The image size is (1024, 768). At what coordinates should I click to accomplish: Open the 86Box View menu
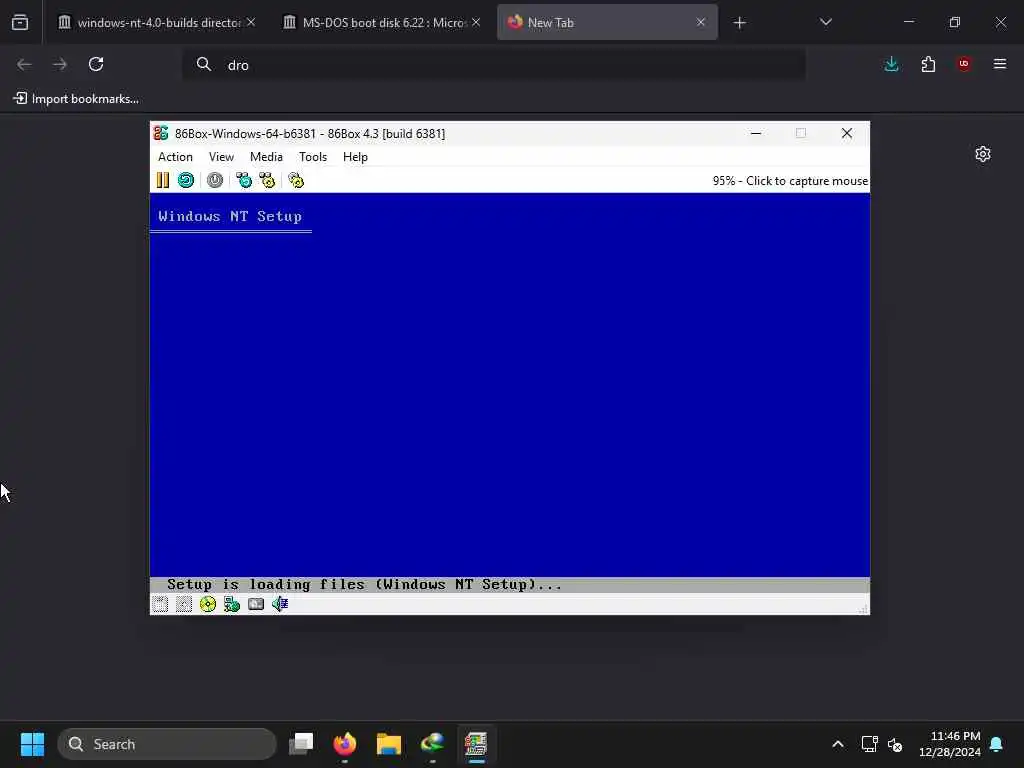point(221,157)
